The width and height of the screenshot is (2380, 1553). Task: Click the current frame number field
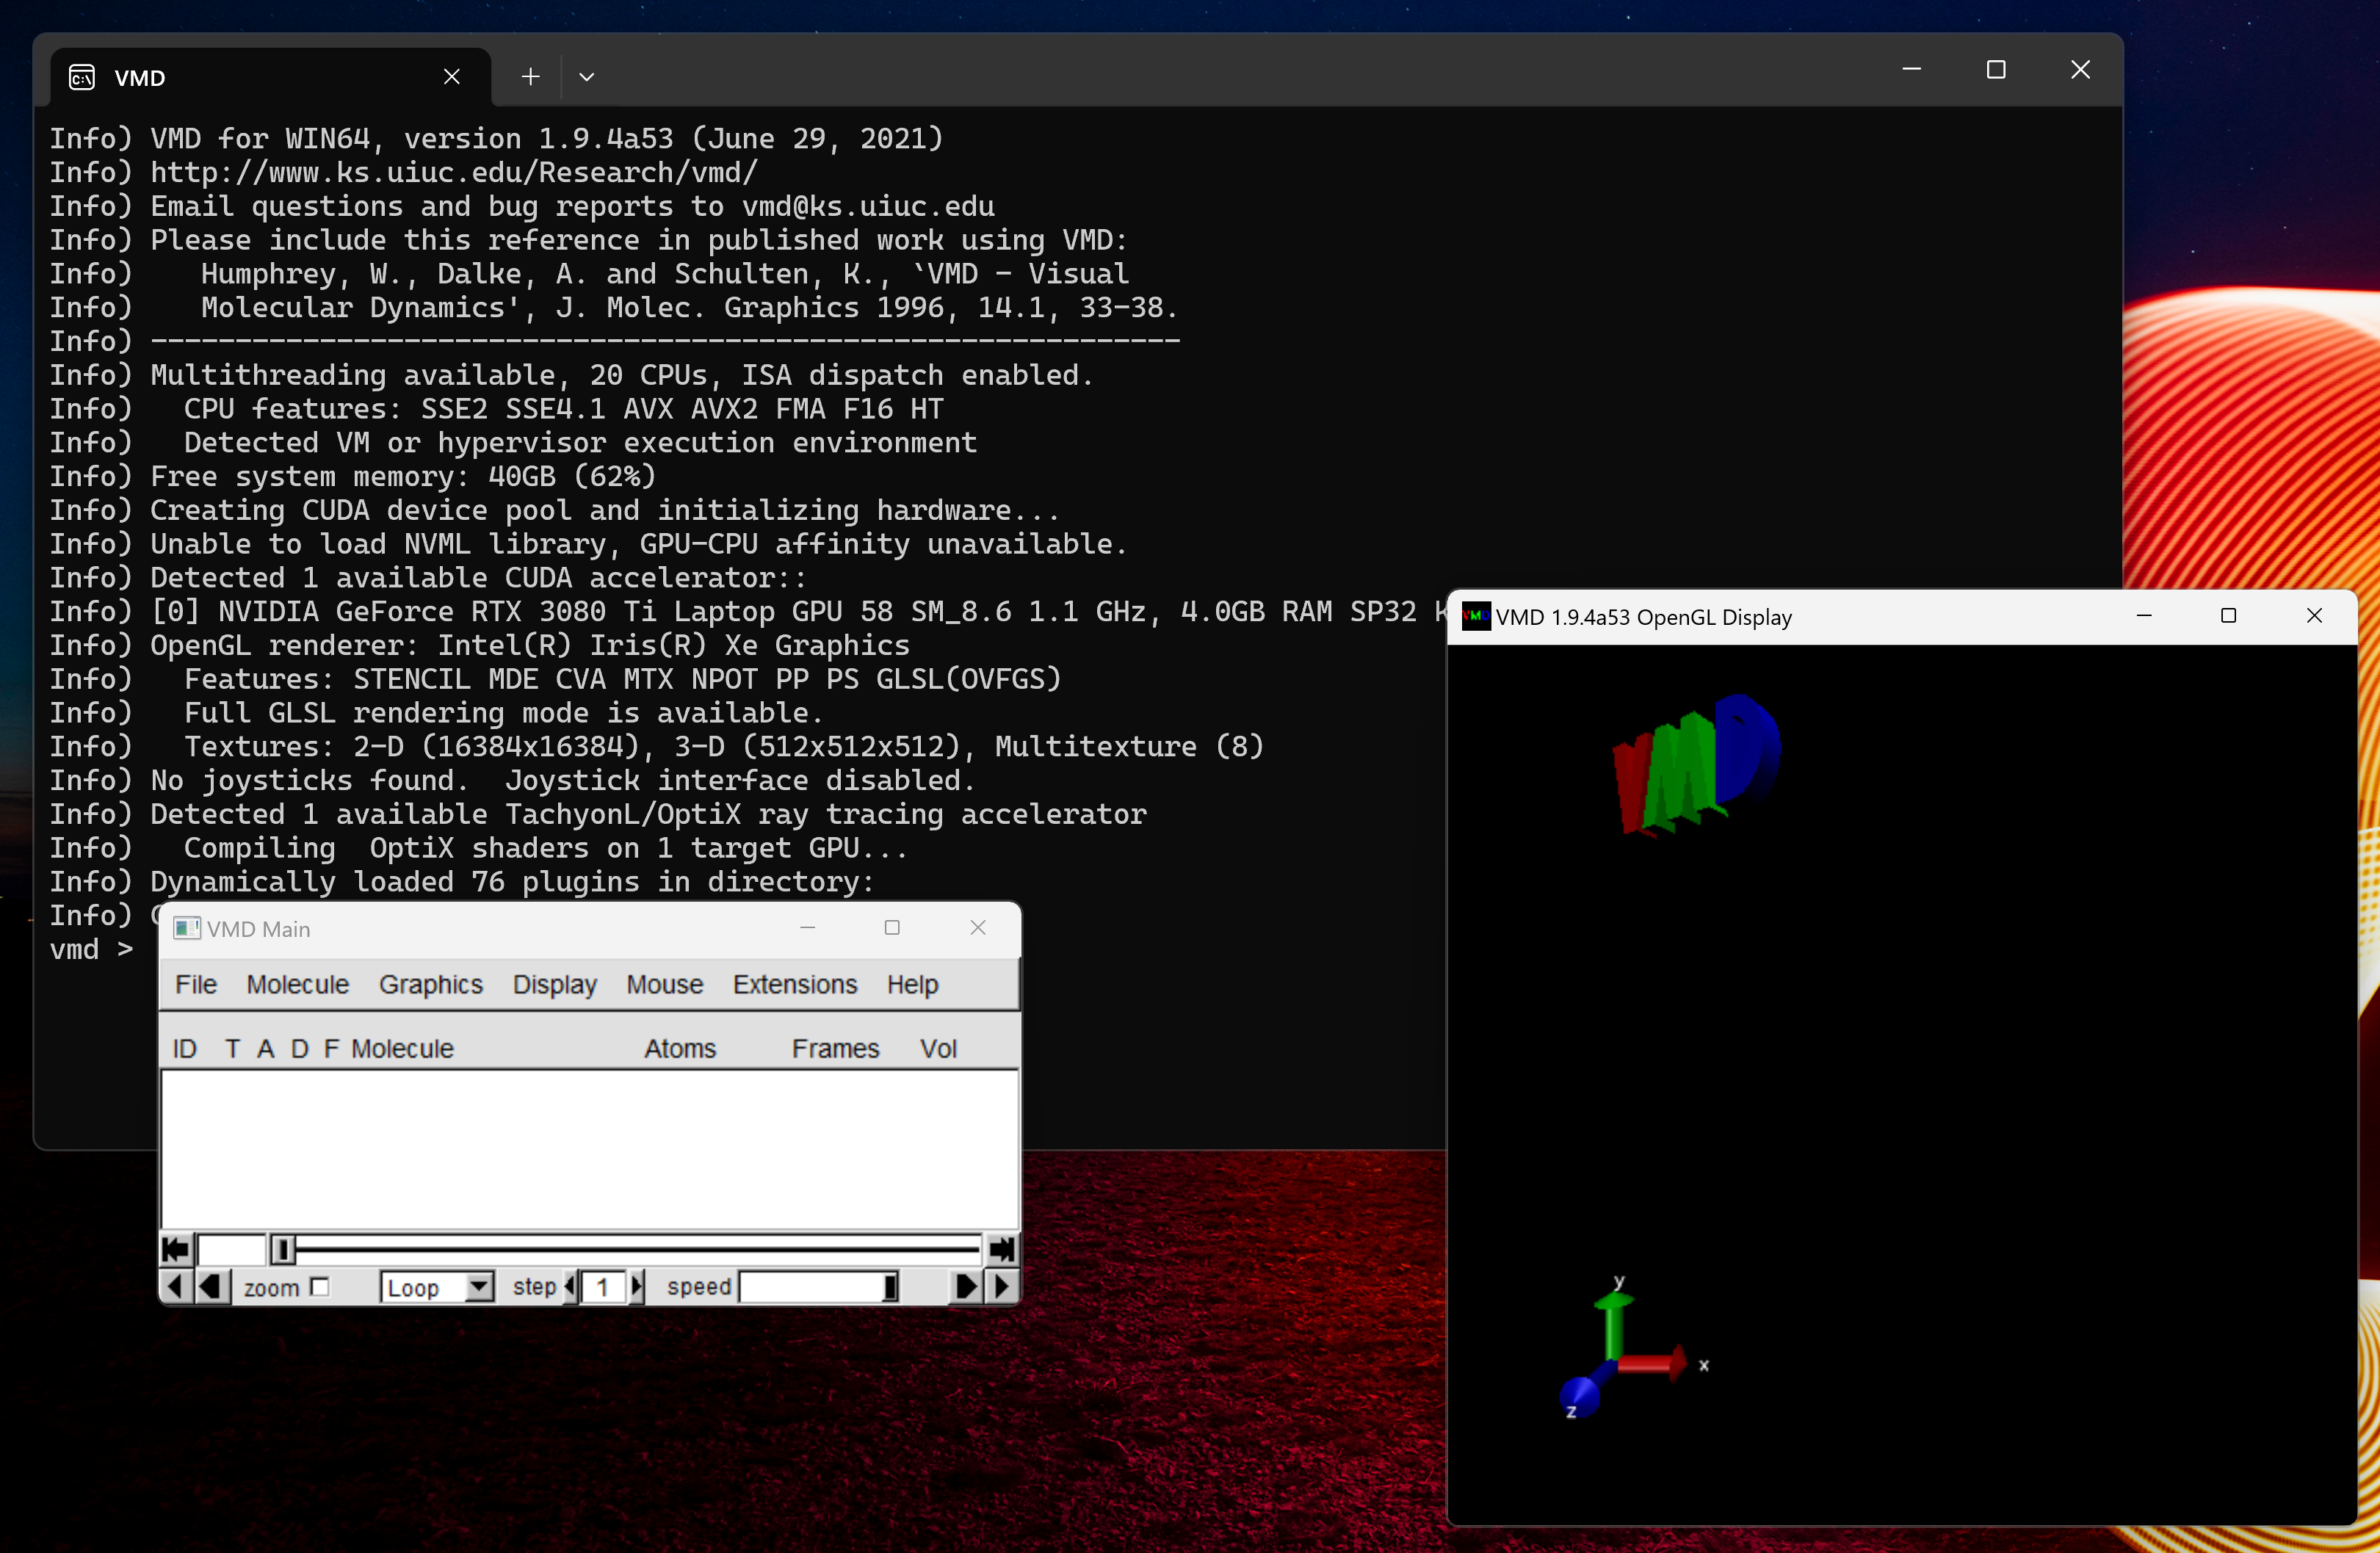(231, 1249)
